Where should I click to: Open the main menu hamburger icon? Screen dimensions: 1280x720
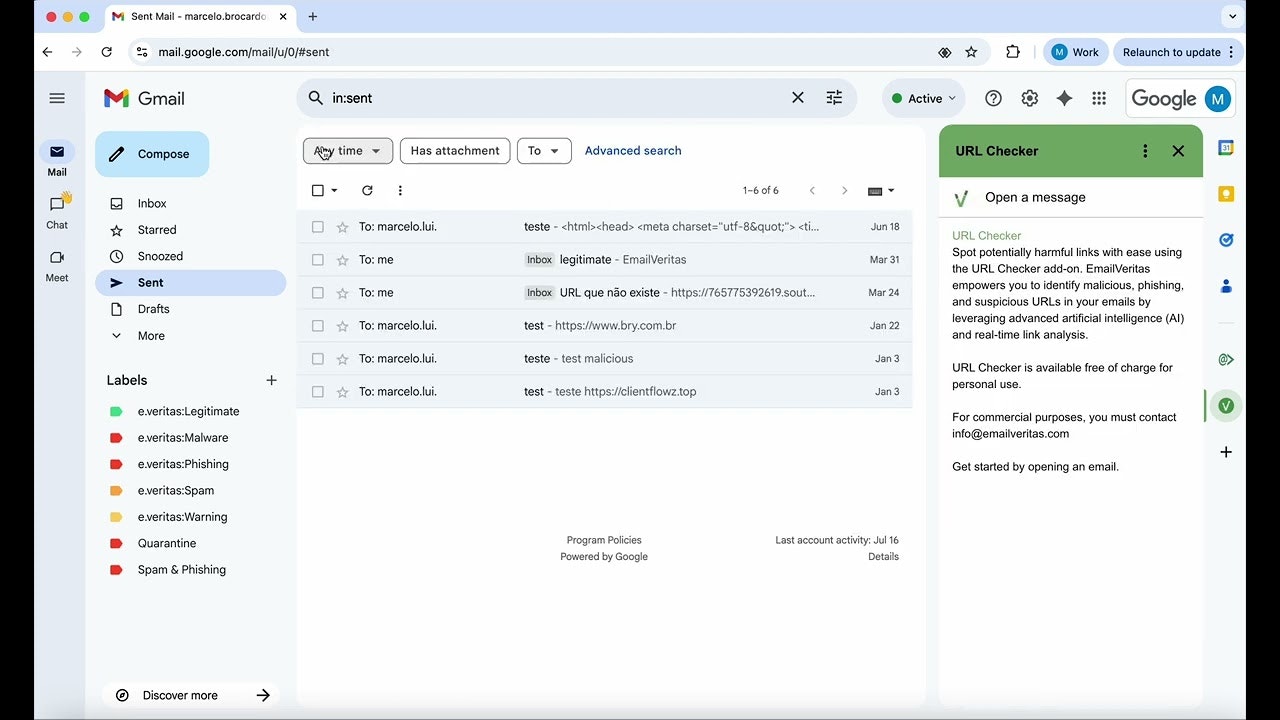pos(57,98)
